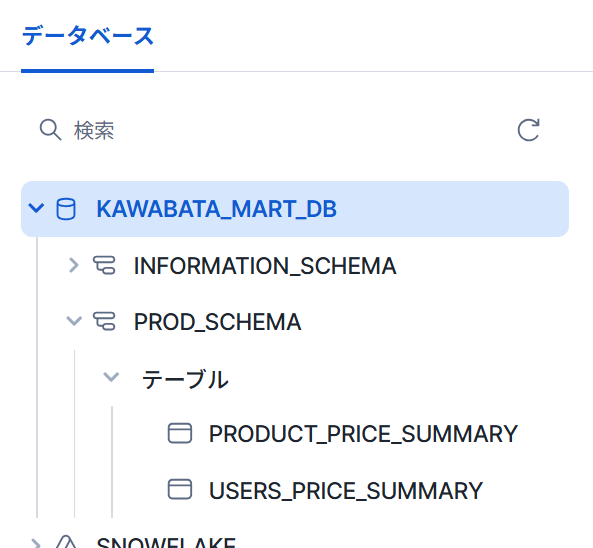
Task: Switch to the データベース tab
Action: click(87, 36)
